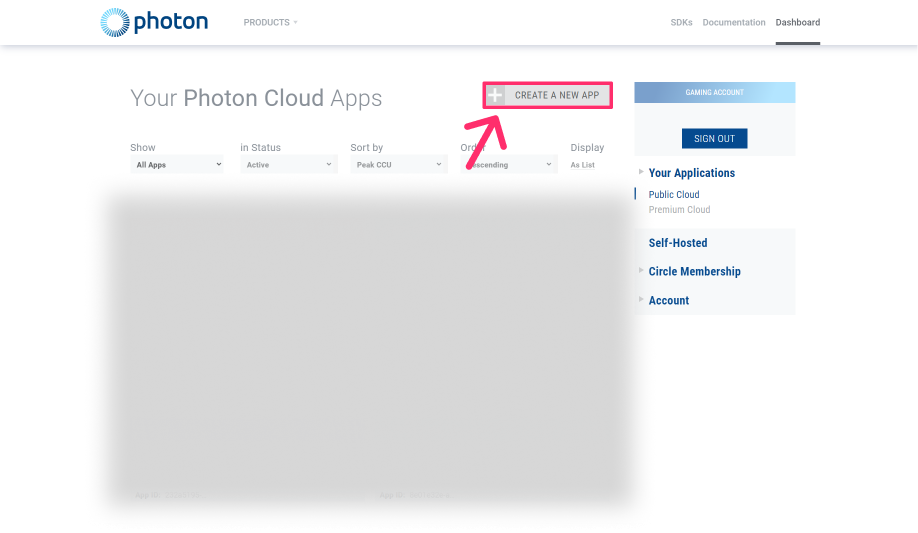
Task: Collapse the Your Applications expander arrow
Action: point(641,172)
